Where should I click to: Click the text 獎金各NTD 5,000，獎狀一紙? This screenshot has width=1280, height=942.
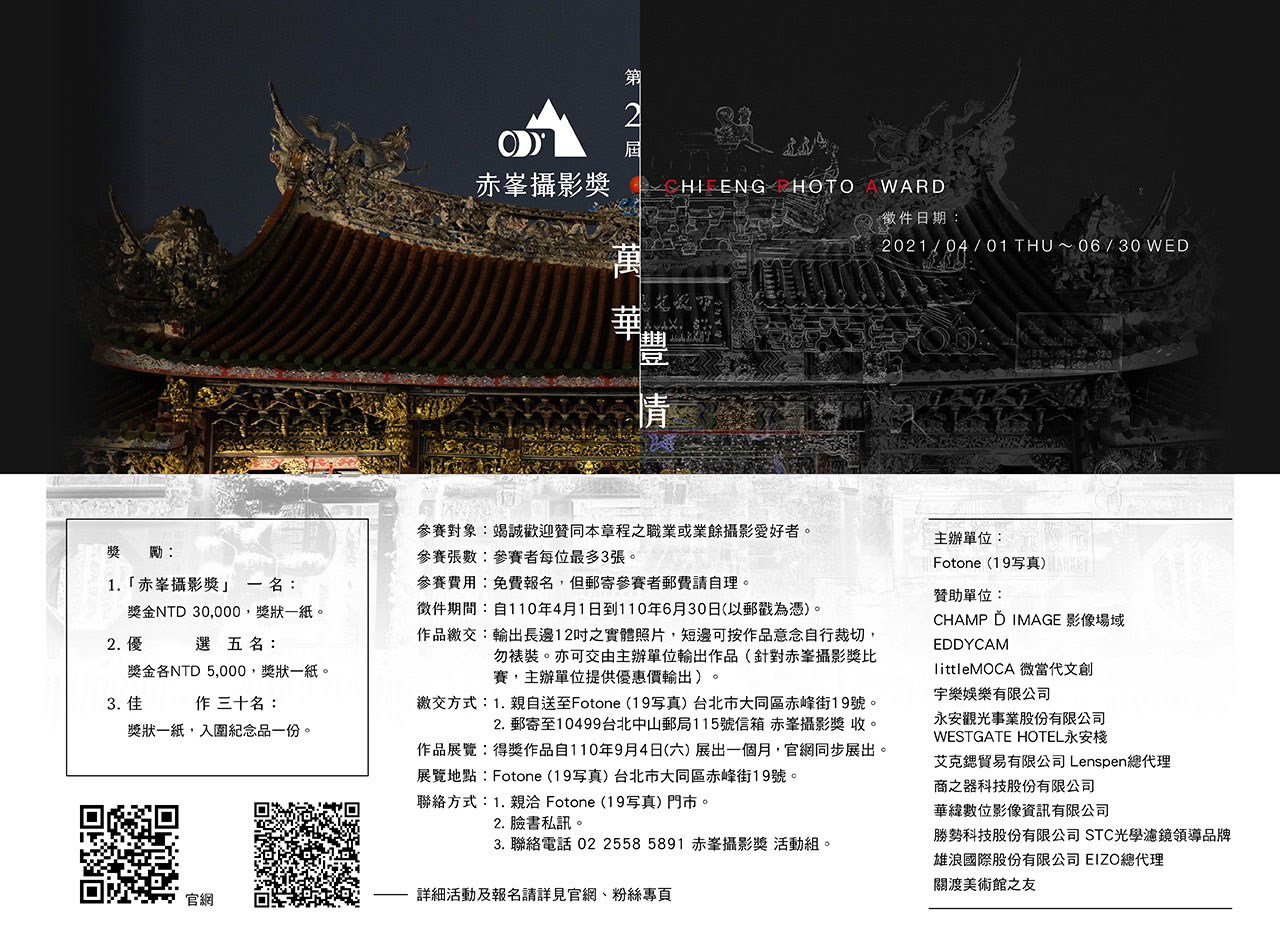229,671
